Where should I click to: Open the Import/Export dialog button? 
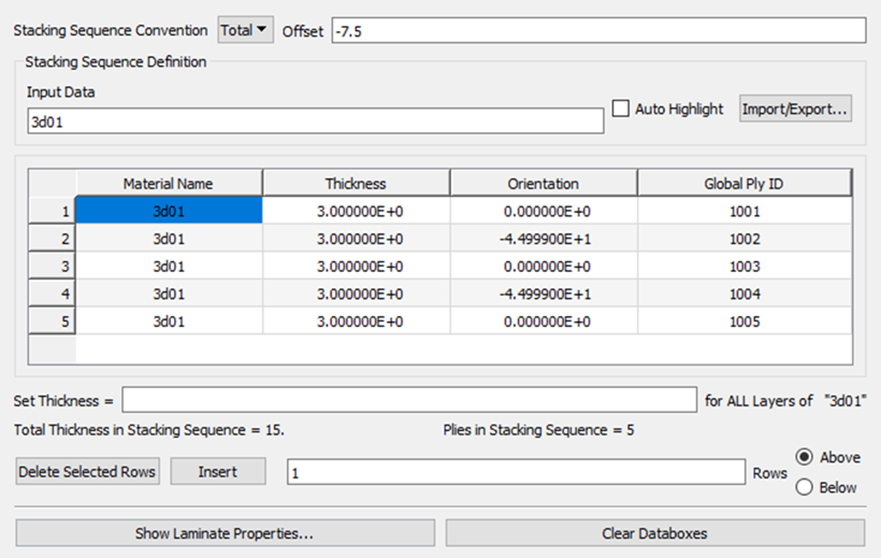click(795, 109)
